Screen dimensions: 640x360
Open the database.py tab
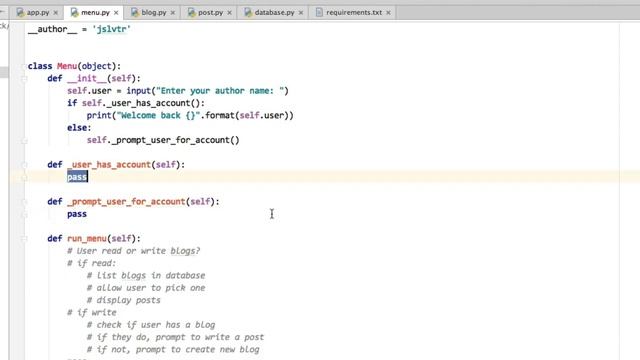pyautogui.click(x=274, y=13)
